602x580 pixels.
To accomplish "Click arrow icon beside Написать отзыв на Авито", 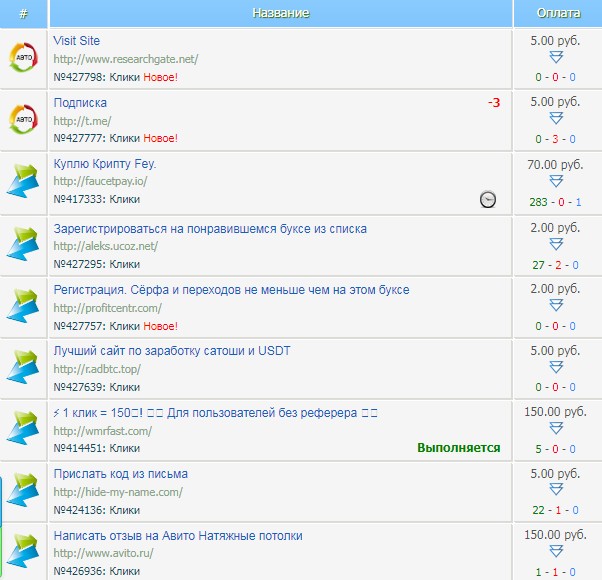I will click(22, 553).
